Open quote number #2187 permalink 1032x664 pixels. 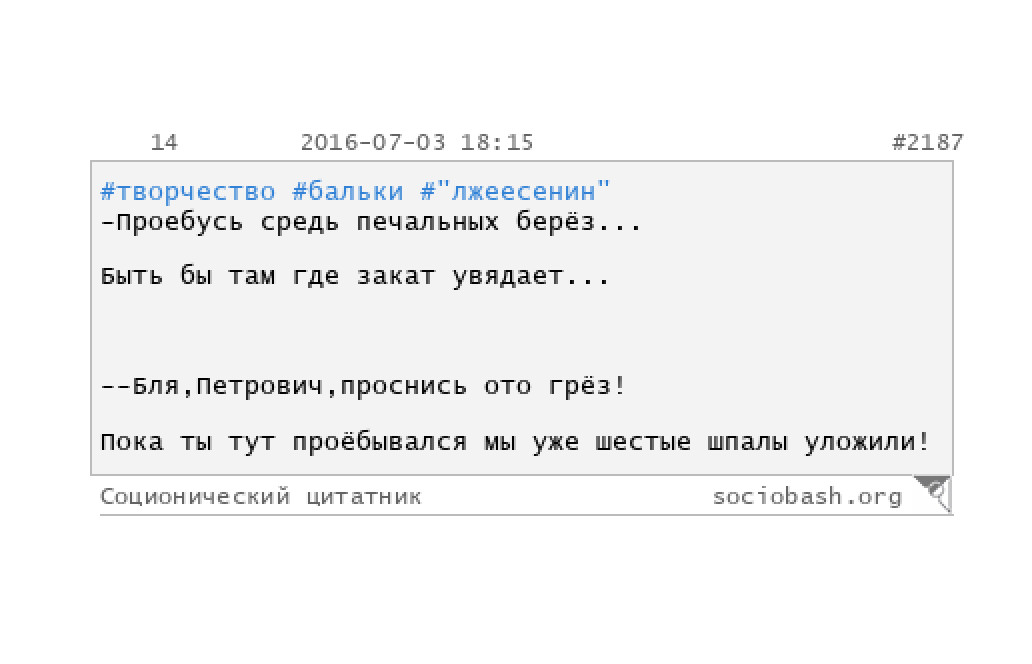pyautogui.click(x=927, y=142)
